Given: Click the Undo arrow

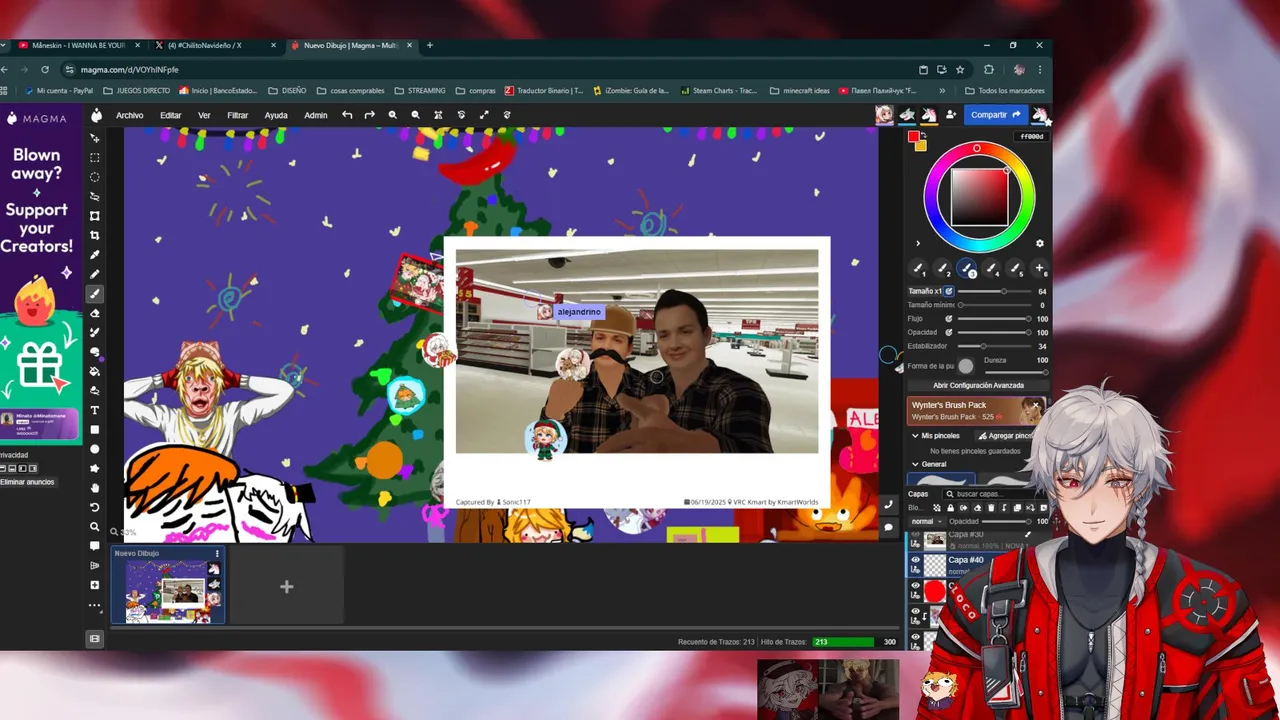Looking at the screenshot, I should [x=347, y=115].
